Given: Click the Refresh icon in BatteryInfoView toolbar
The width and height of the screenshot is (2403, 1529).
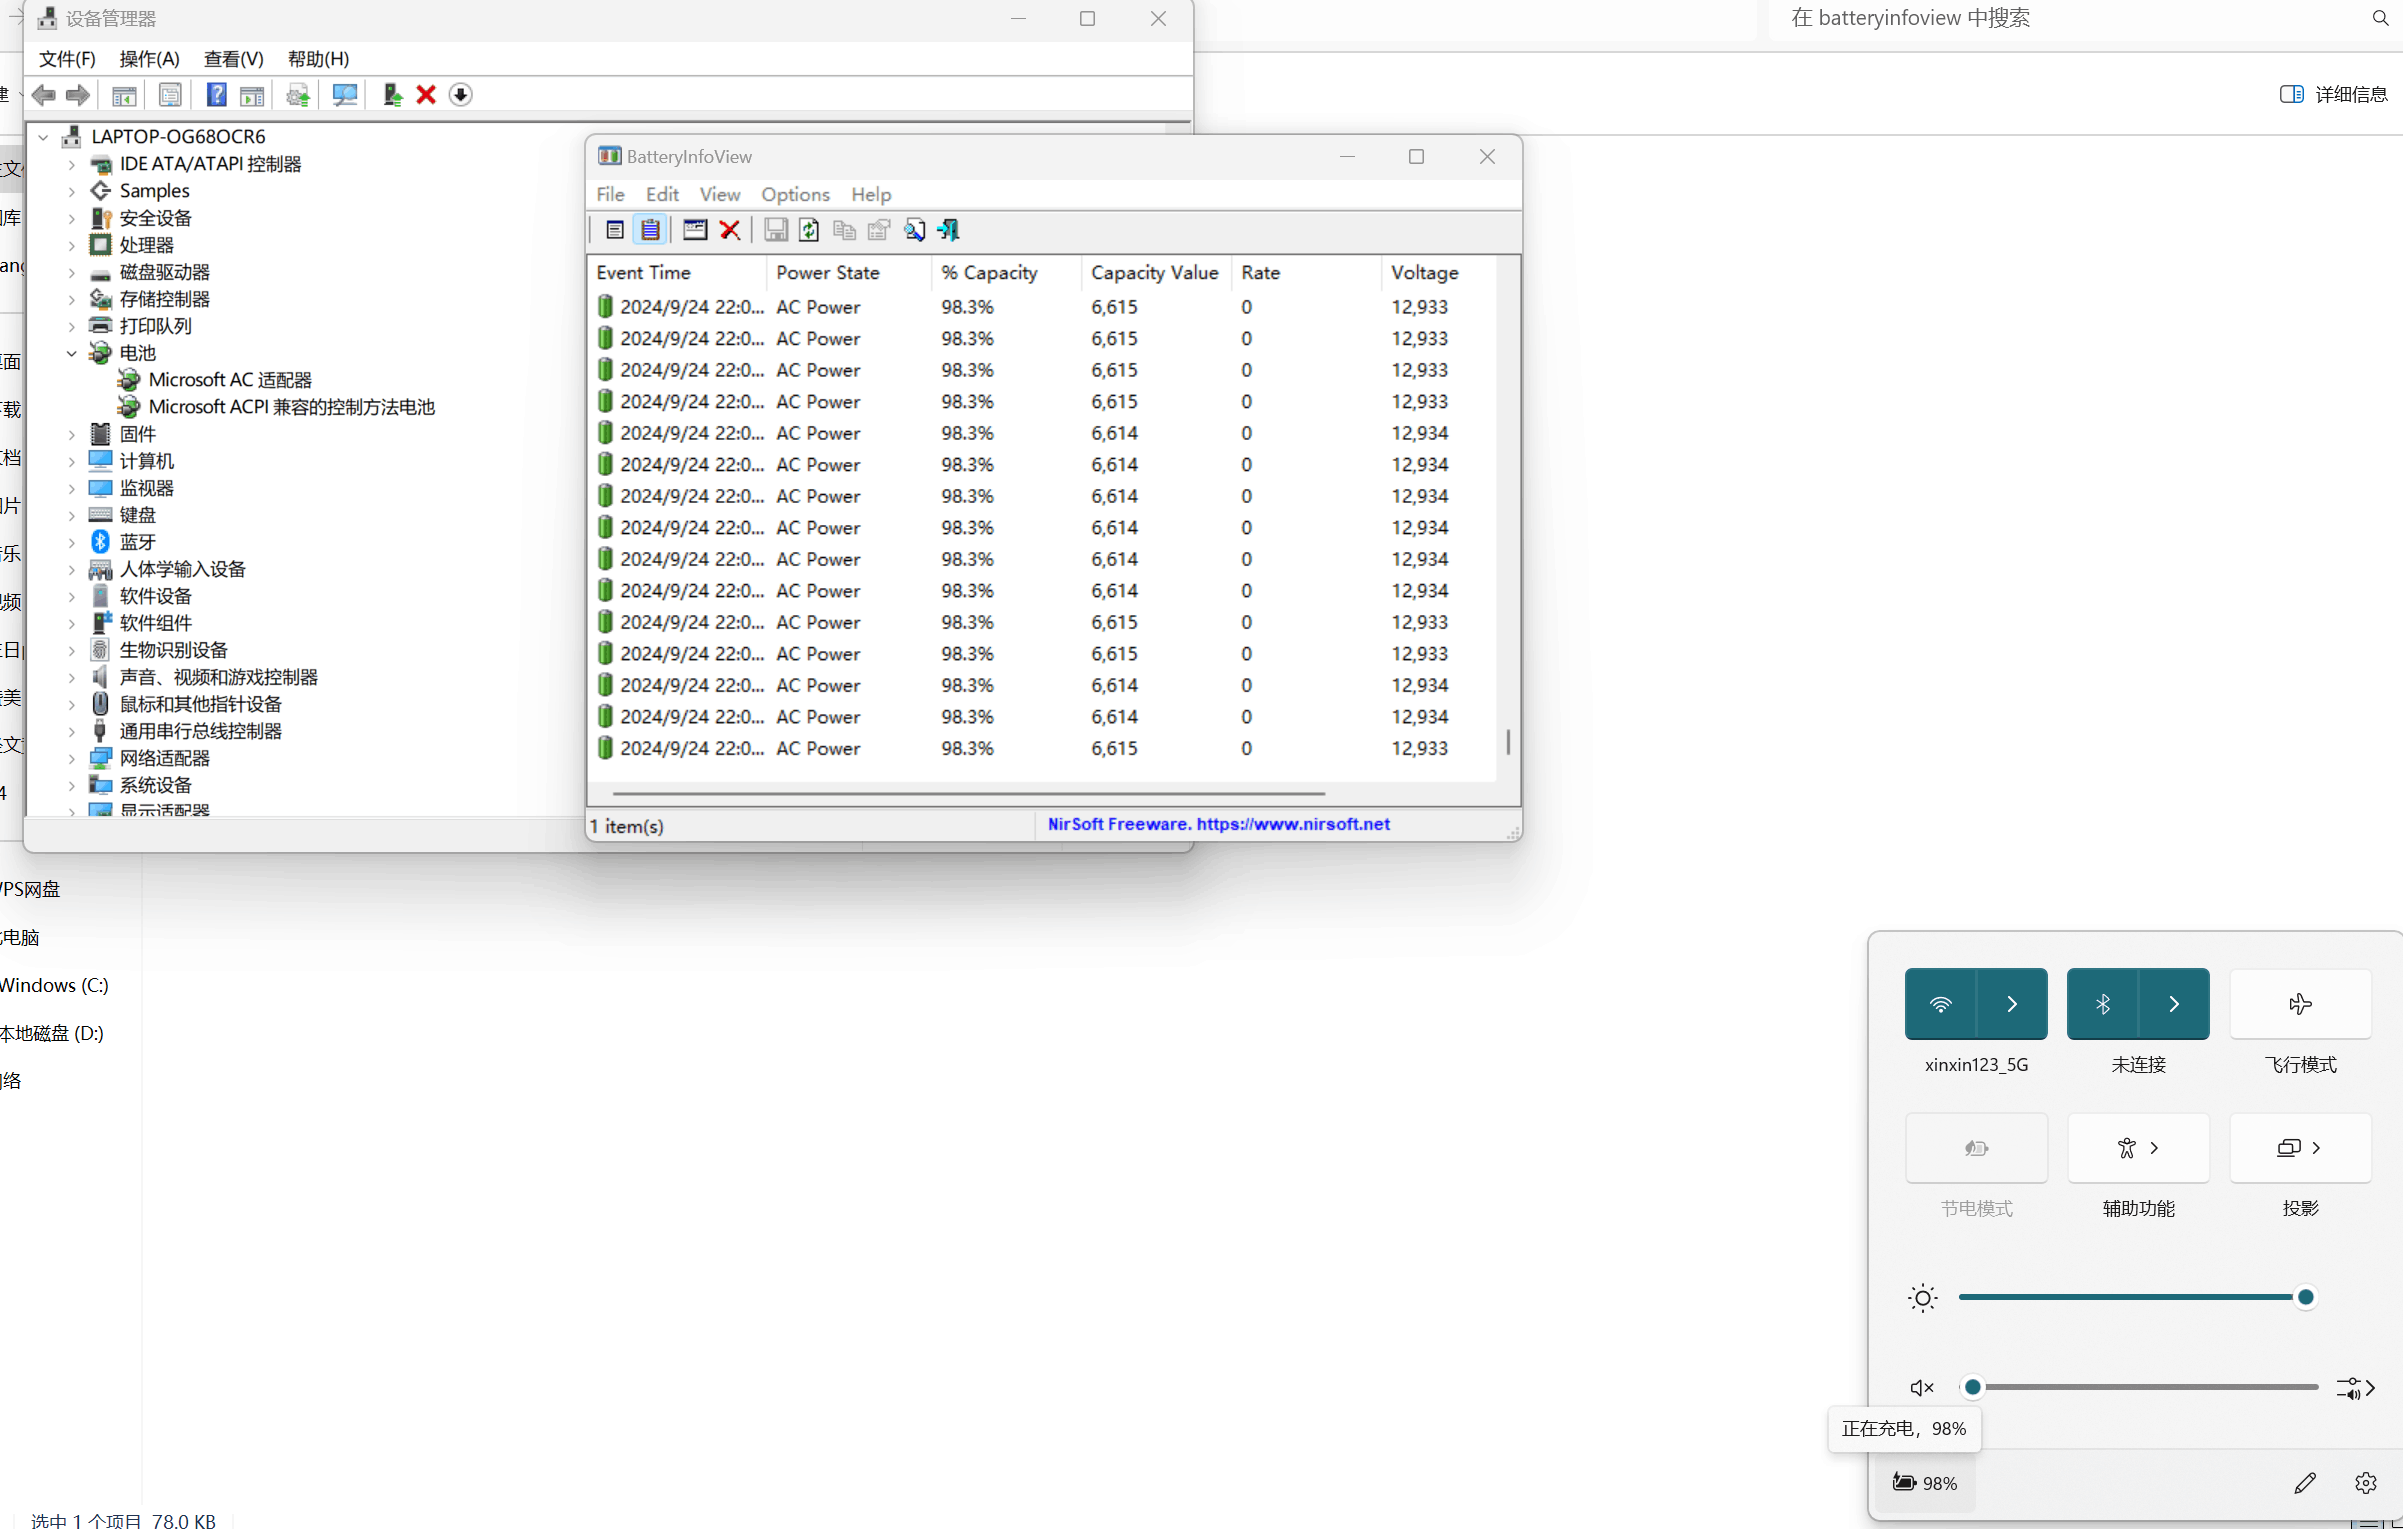Looking at the screenshot, I should pos(809,230).
